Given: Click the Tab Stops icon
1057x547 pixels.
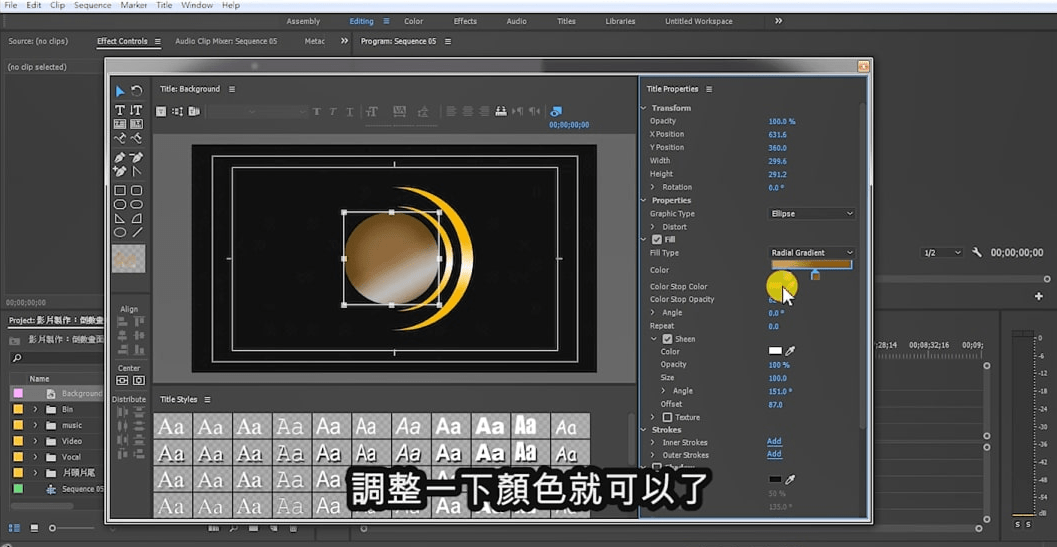Looking at the screenshot, I should 501,112.
